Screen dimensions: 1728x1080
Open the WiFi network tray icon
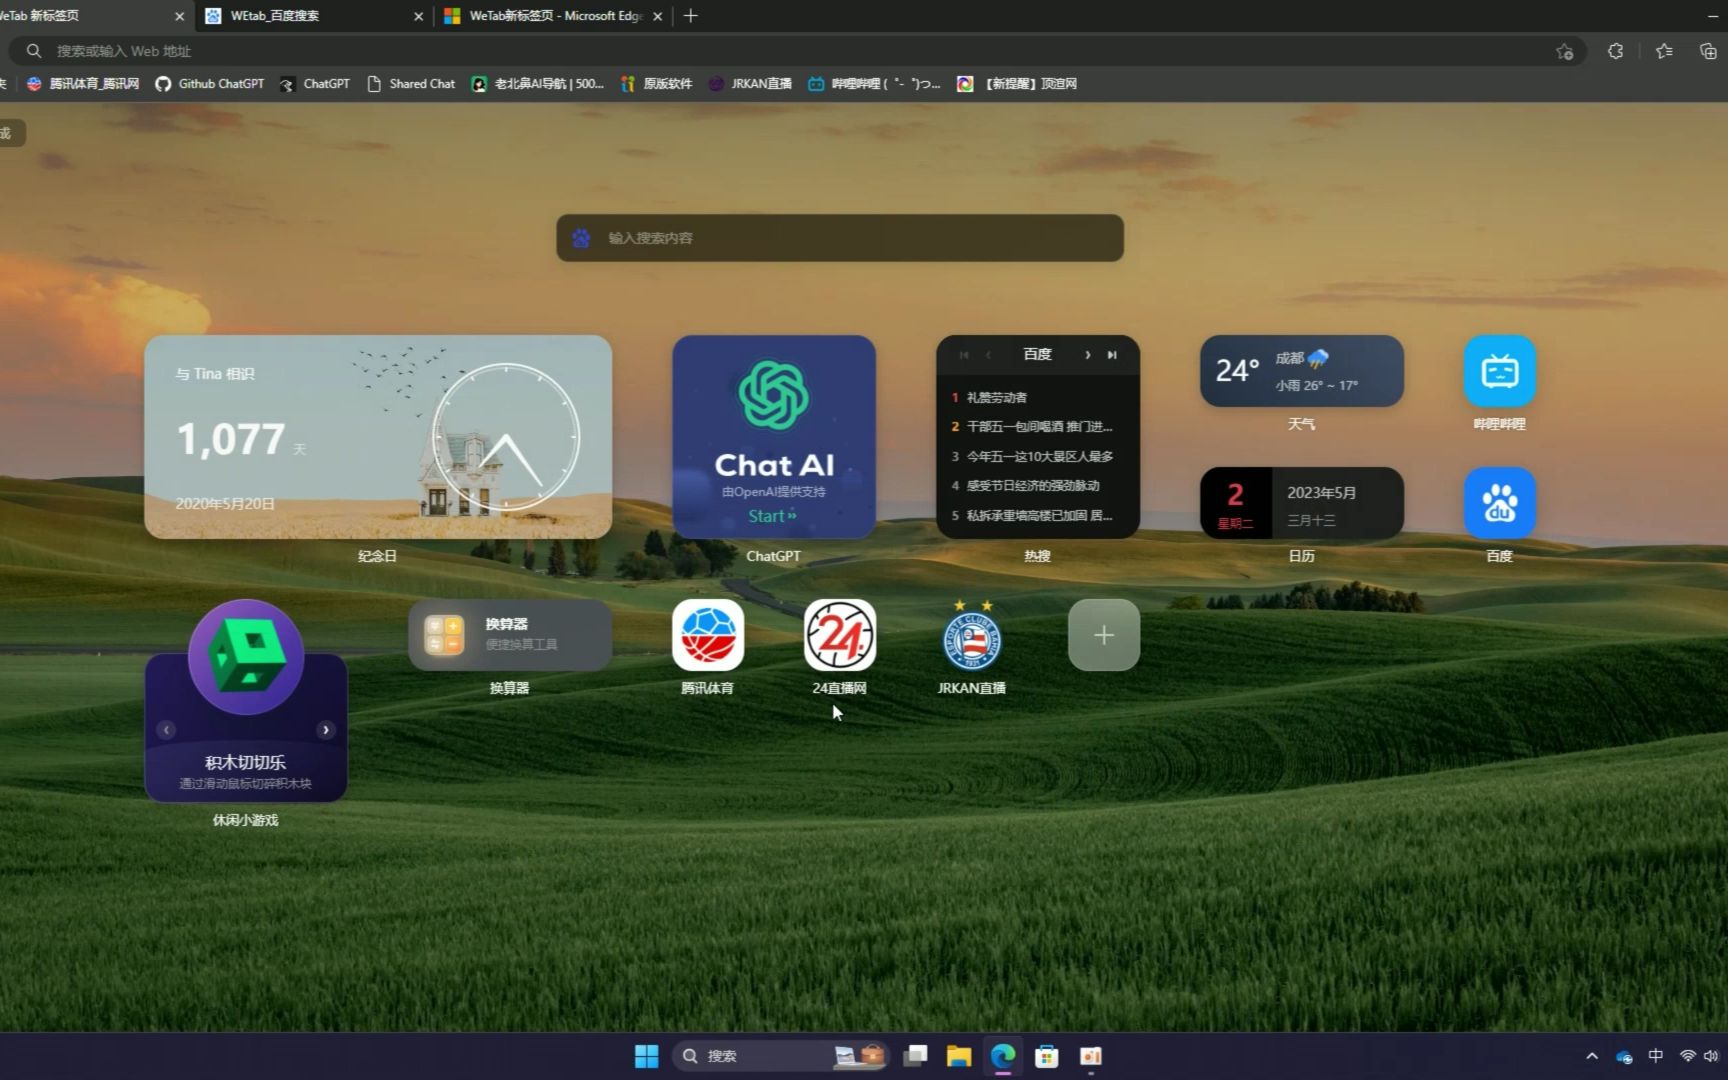[1687, 1056]
